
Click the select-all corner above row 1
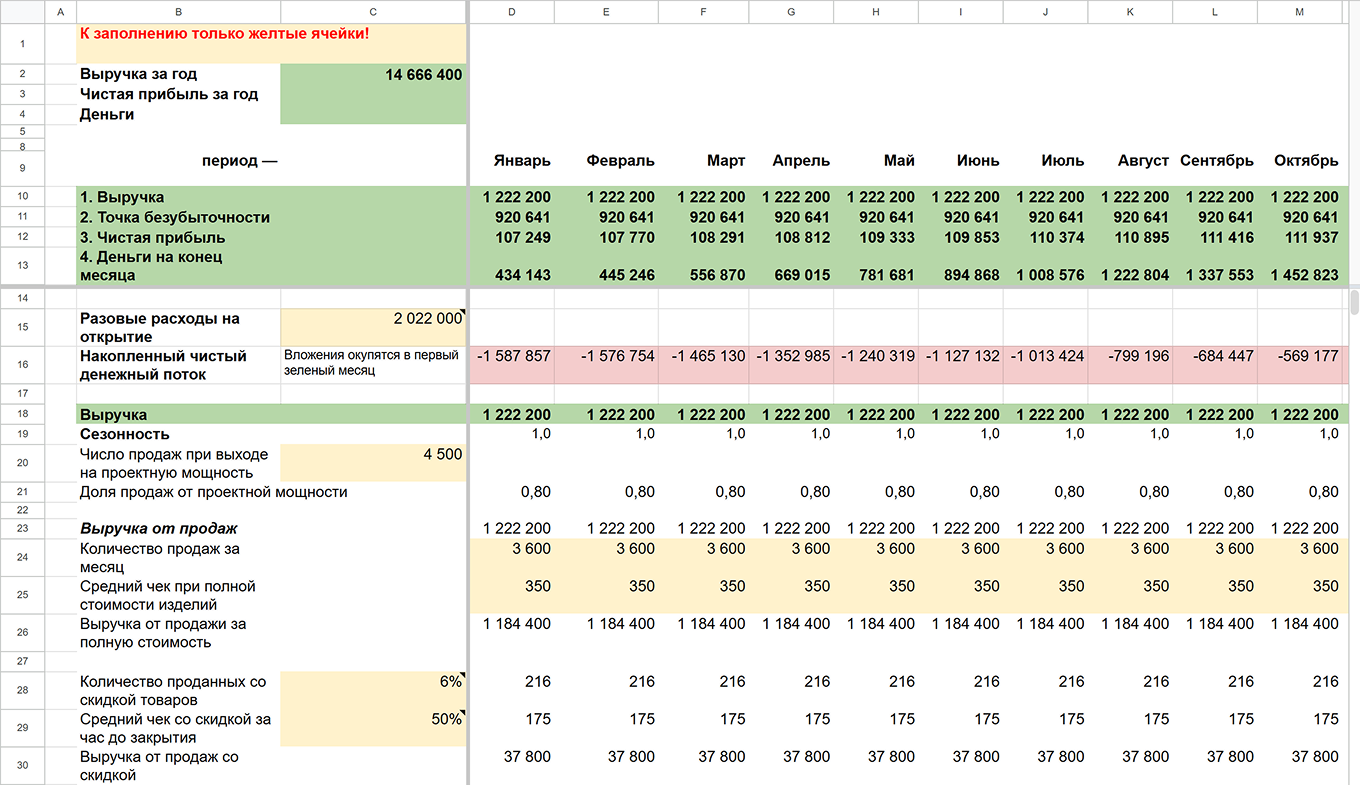(x=22, y=11)
